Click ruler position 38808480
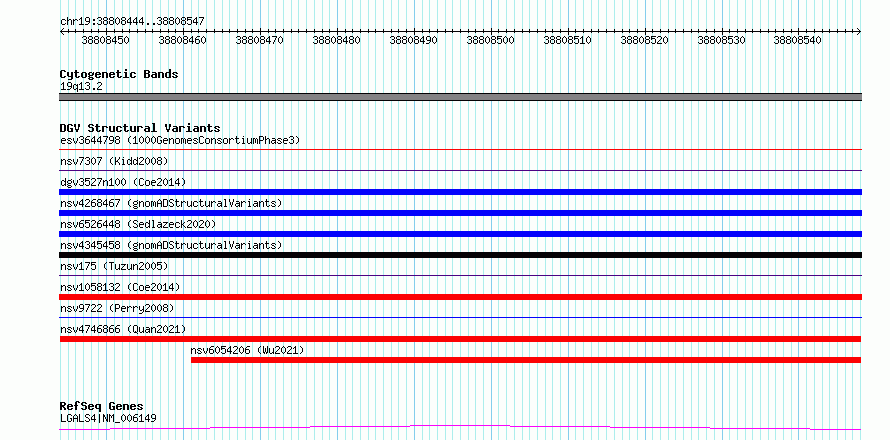 pos(337,40)
